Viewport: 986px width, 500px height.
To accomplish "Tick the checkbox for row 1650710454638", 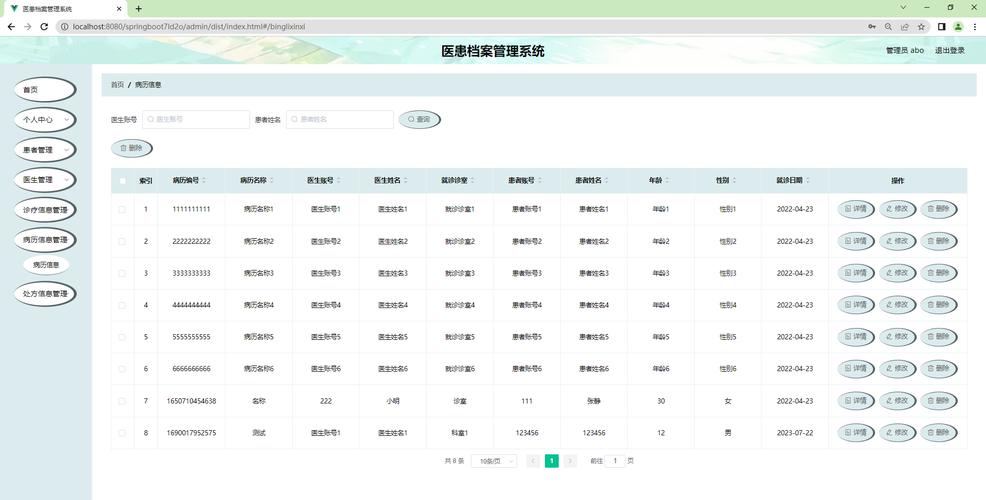I will pos(122,401).
